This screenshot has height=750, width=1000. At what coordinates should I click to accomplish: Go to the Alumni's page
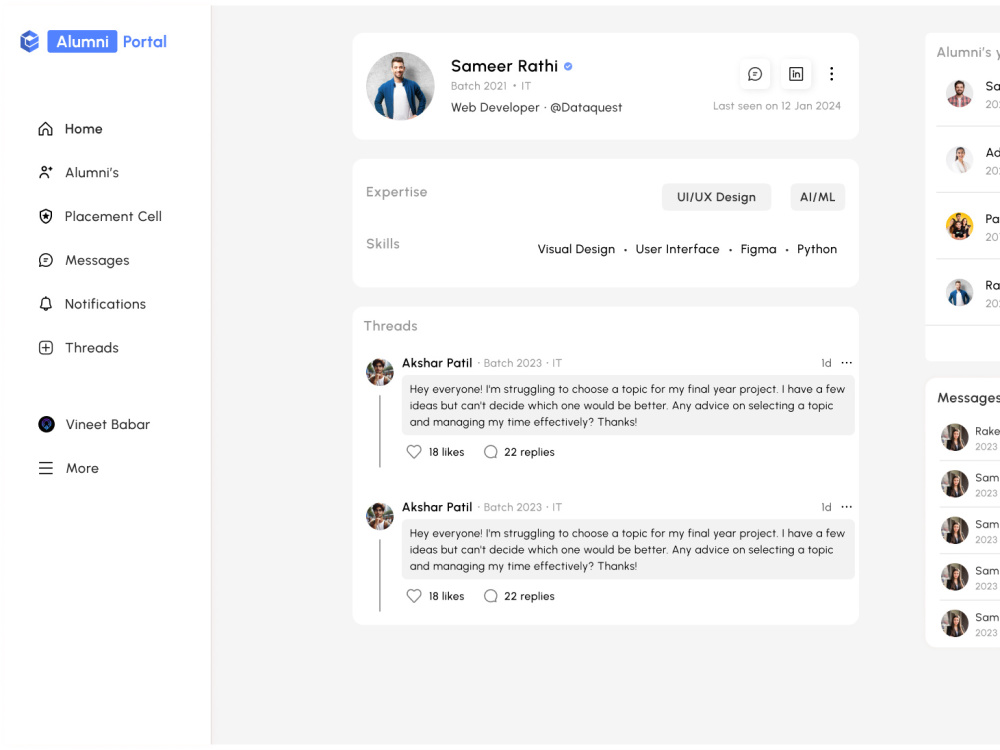point(91,172)
